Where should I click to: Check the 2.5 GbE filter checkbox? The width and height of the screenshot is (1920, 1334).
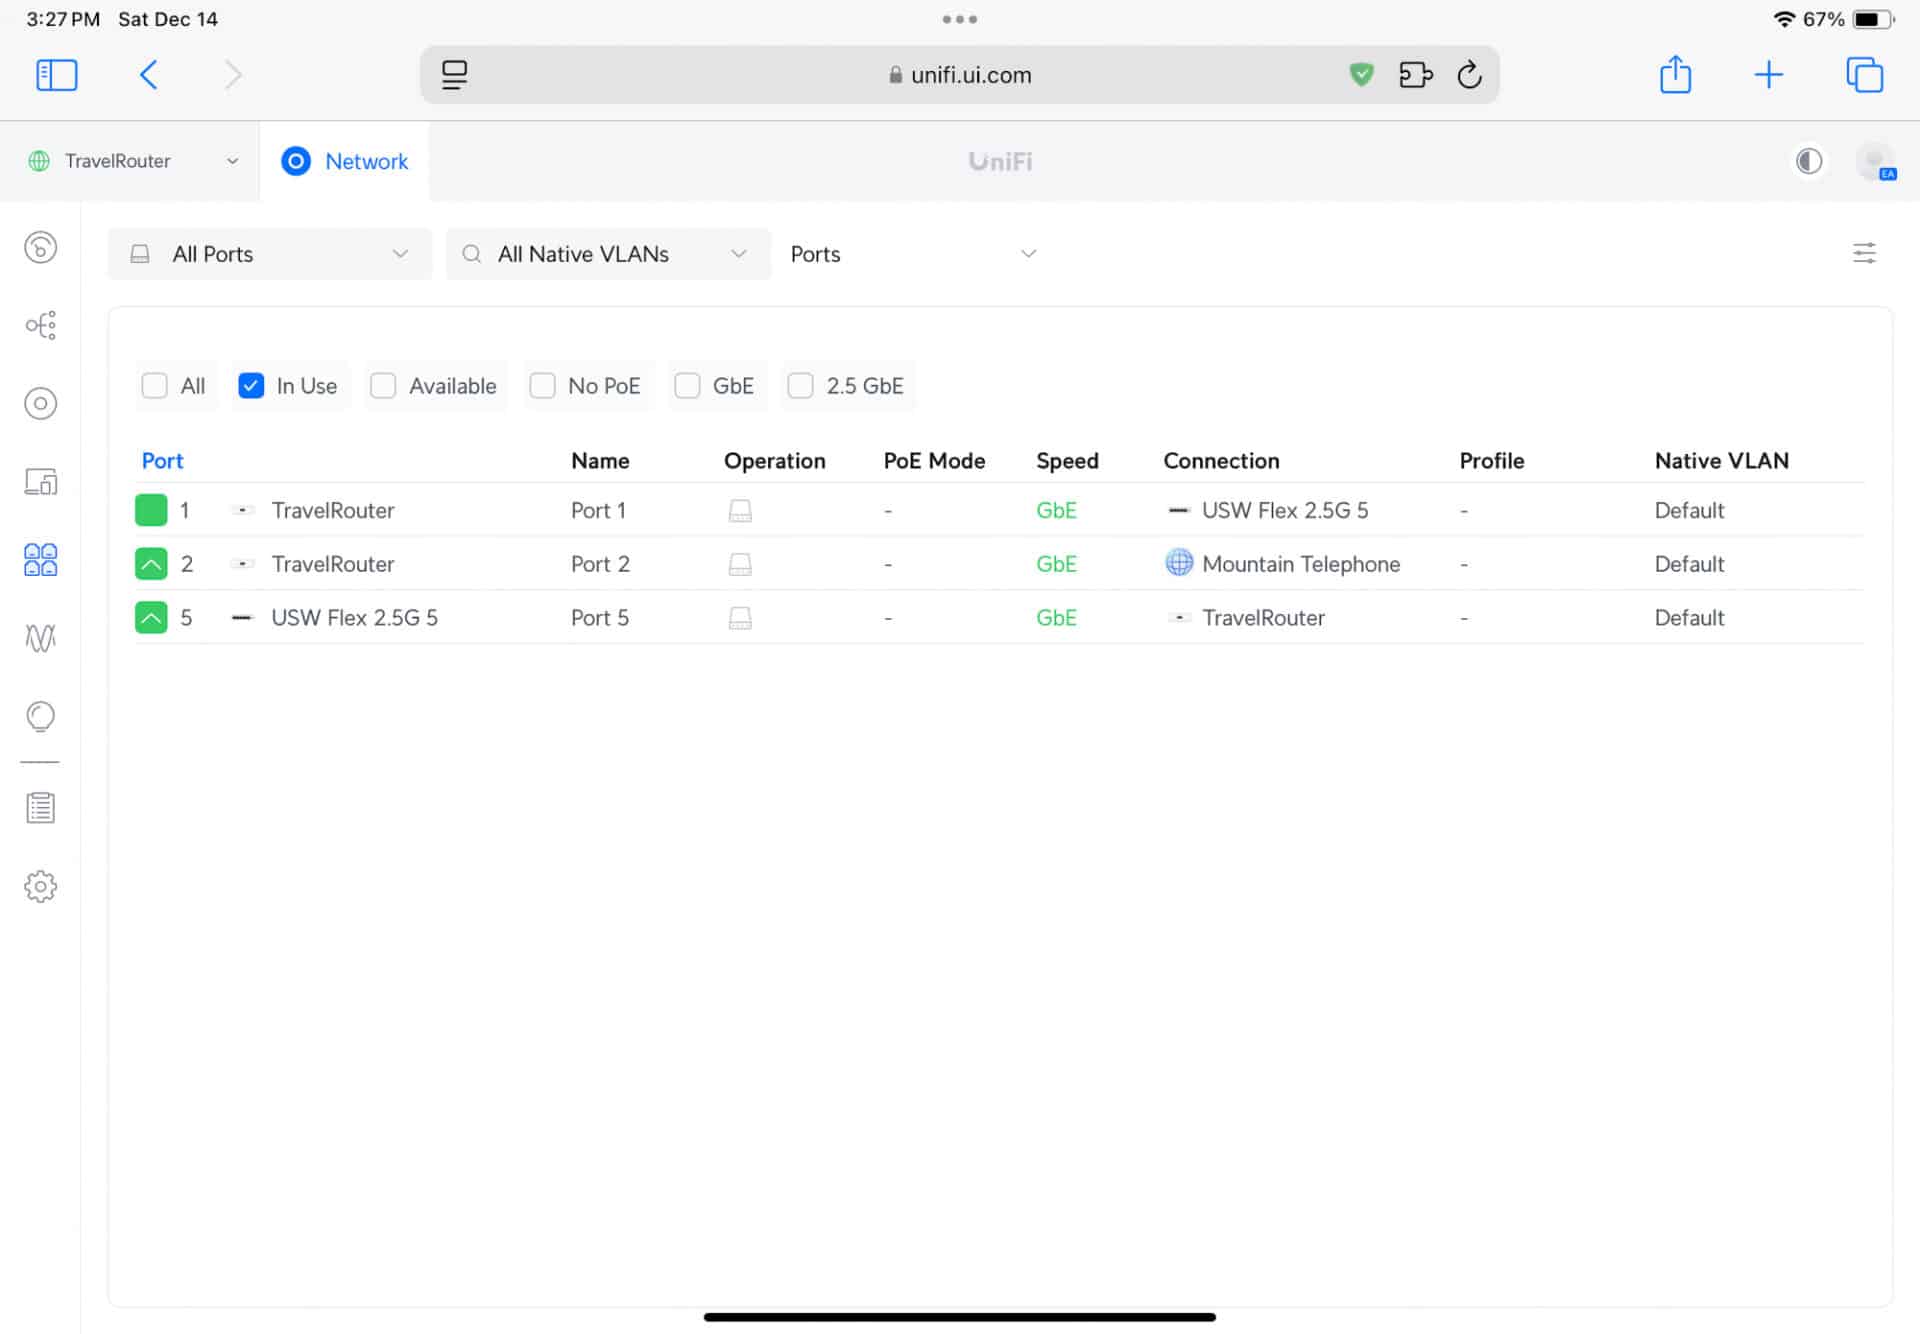(800, 386)
